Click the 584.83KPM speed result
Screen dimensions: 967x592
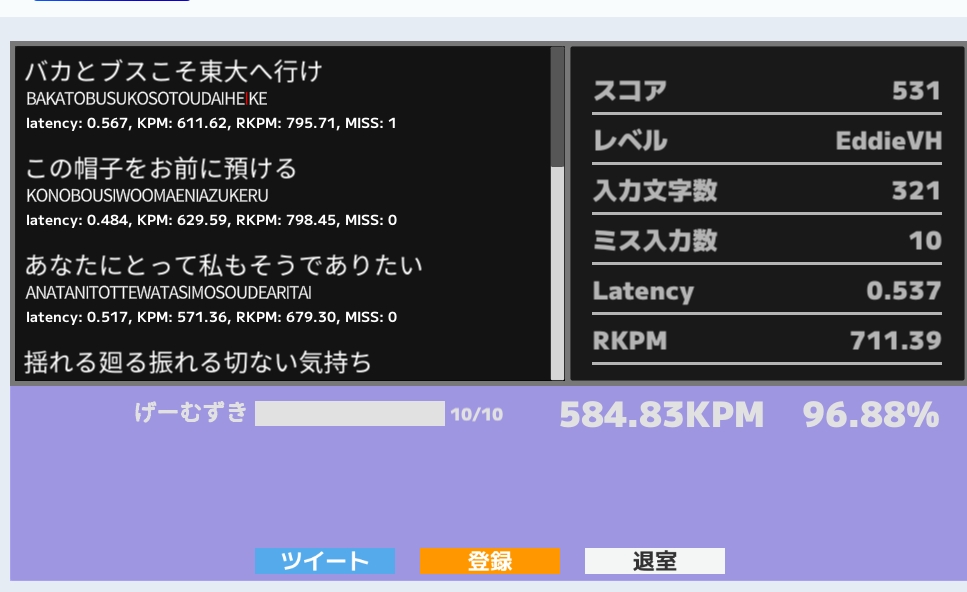pos(661,414)
